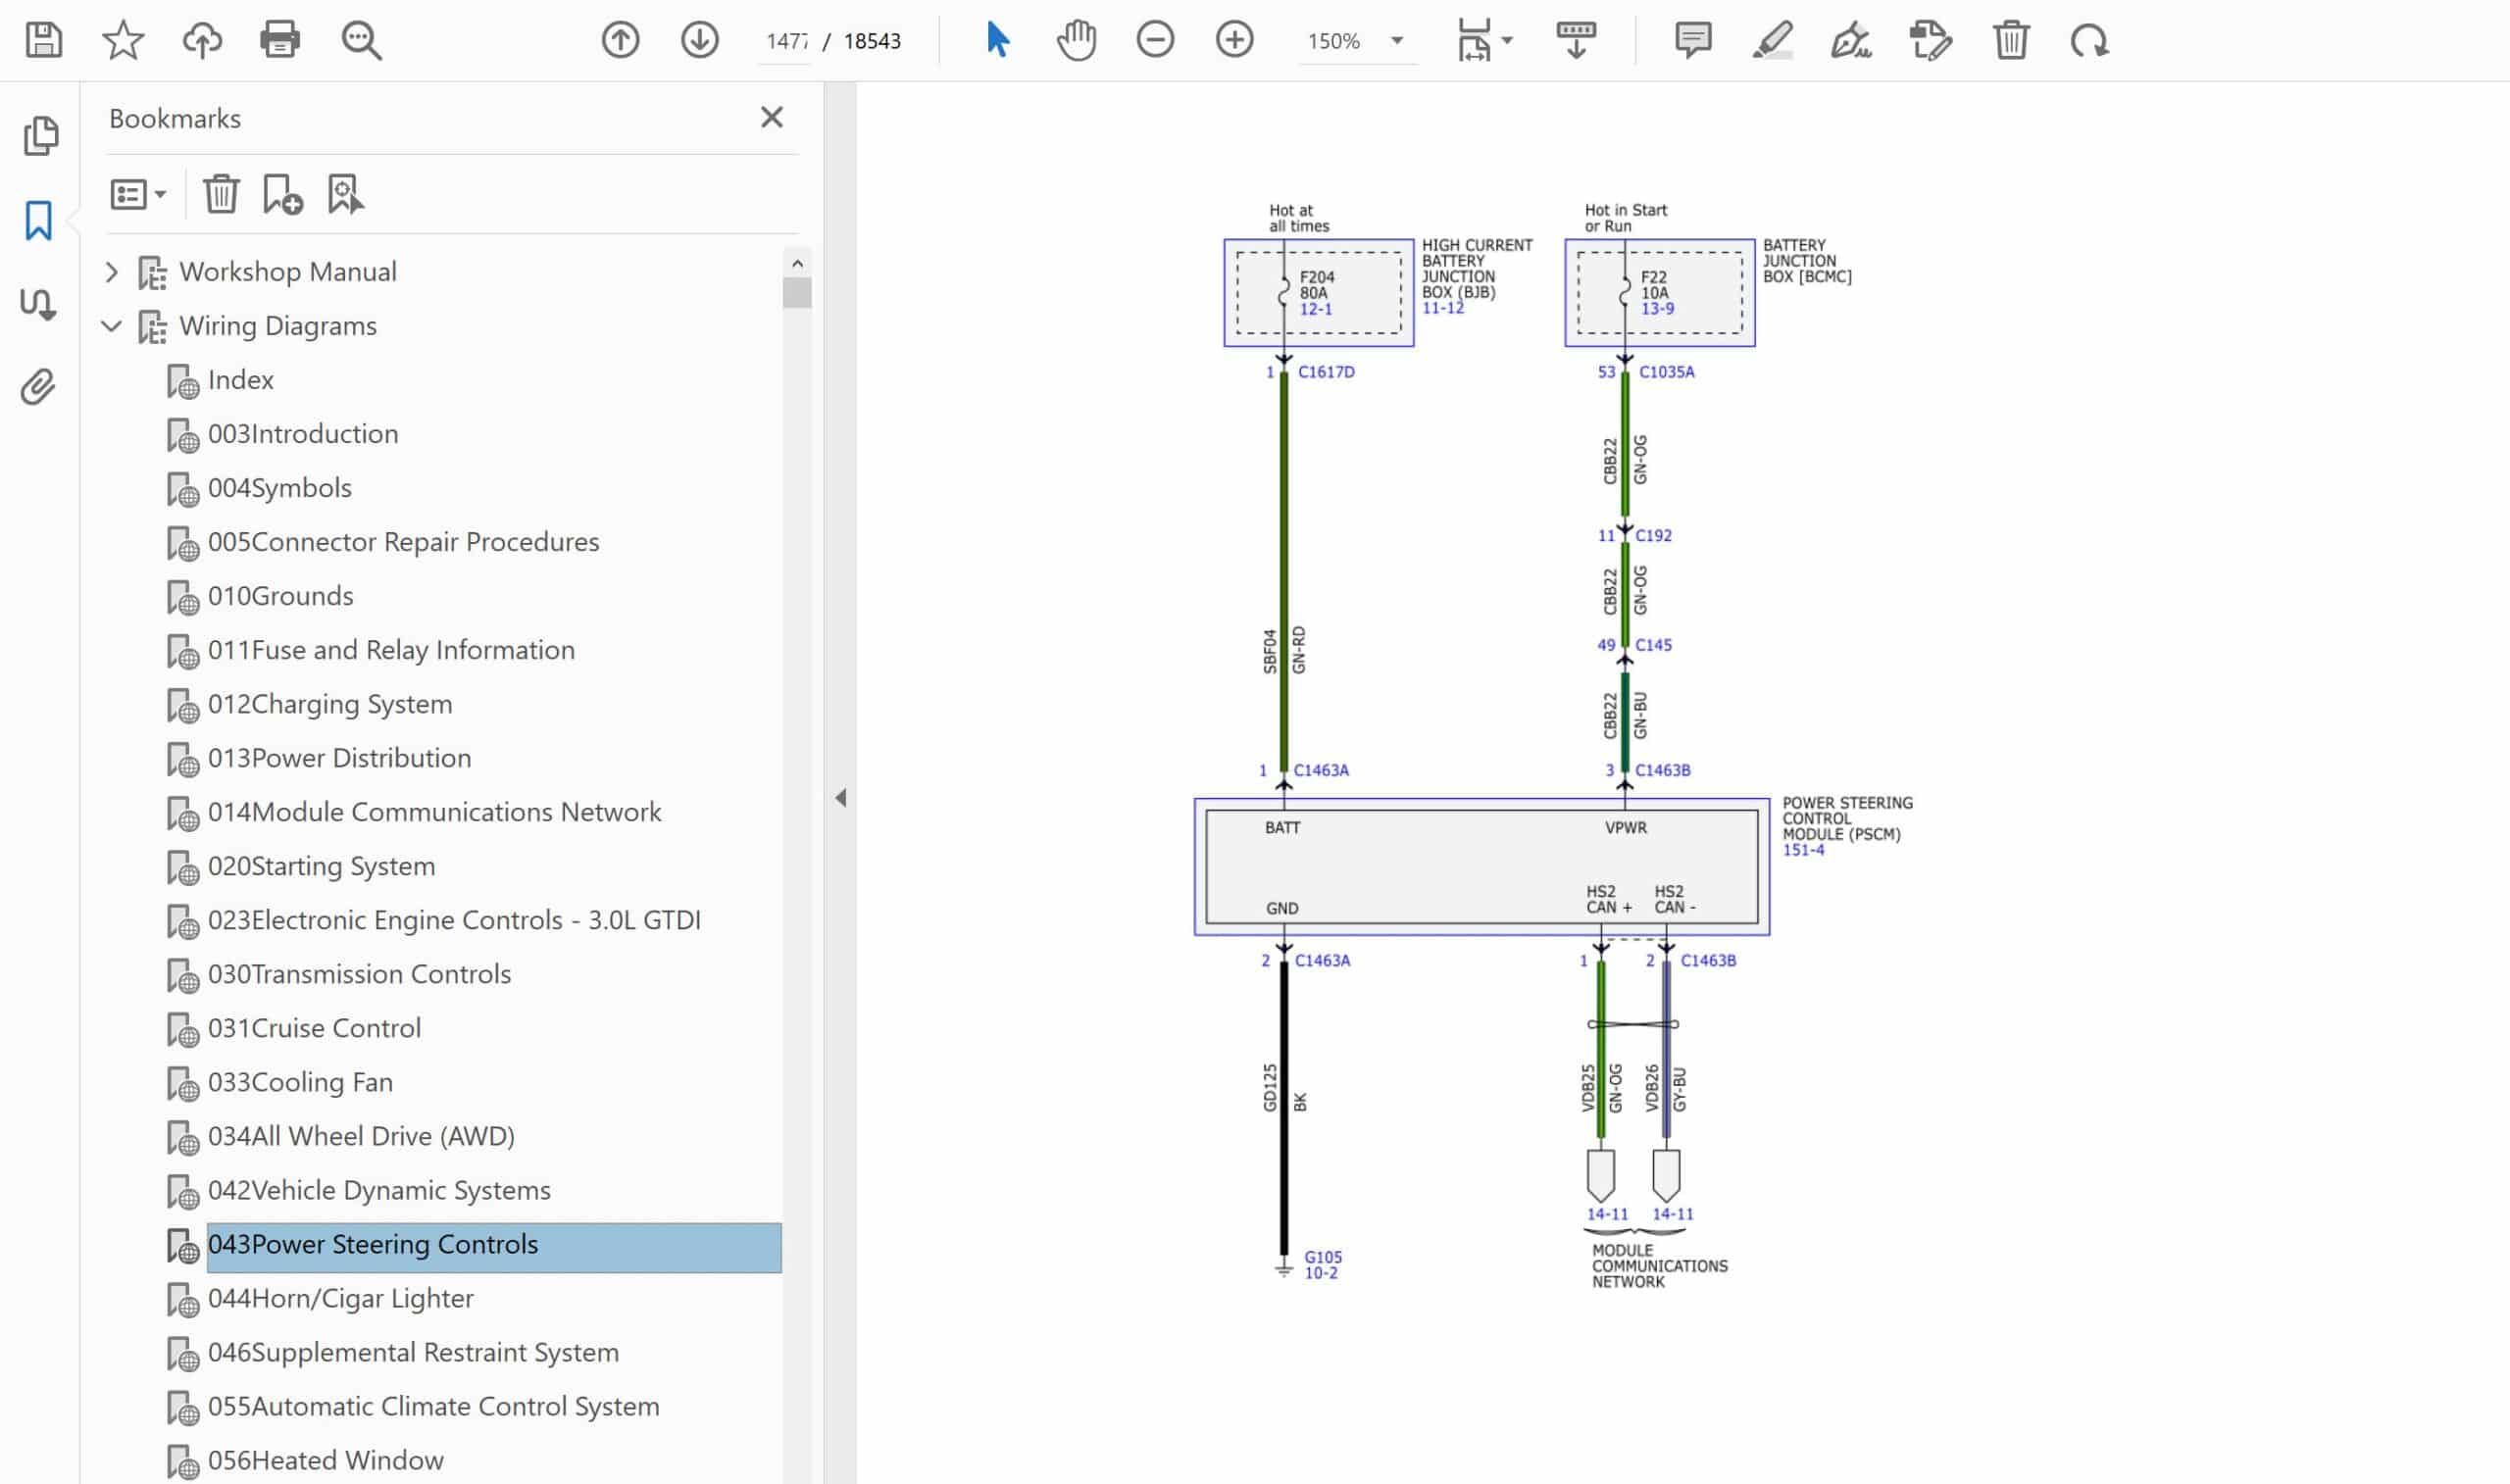Screen dimensions: 2510x1484
Task: Close the Bookmarks panel
Action: (x=771, y=117)
